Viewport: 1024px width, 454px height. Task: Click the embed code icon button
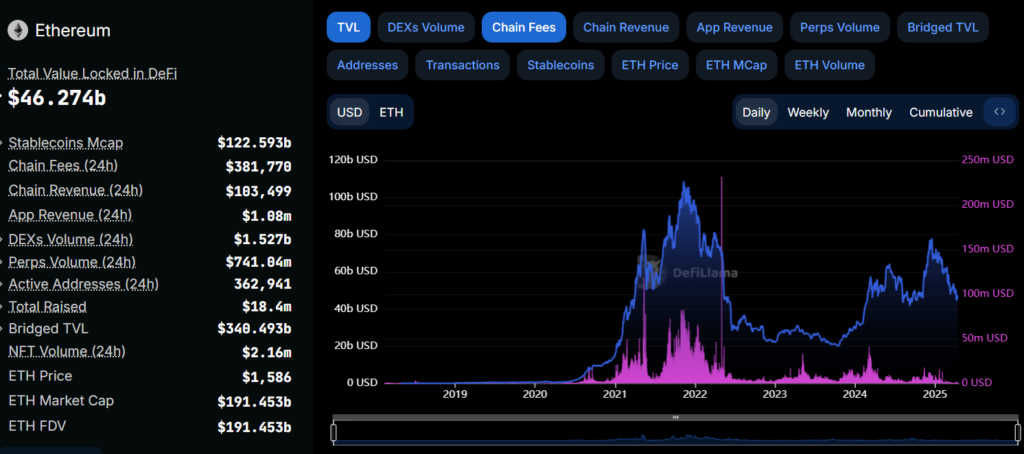tap(999, 112)
